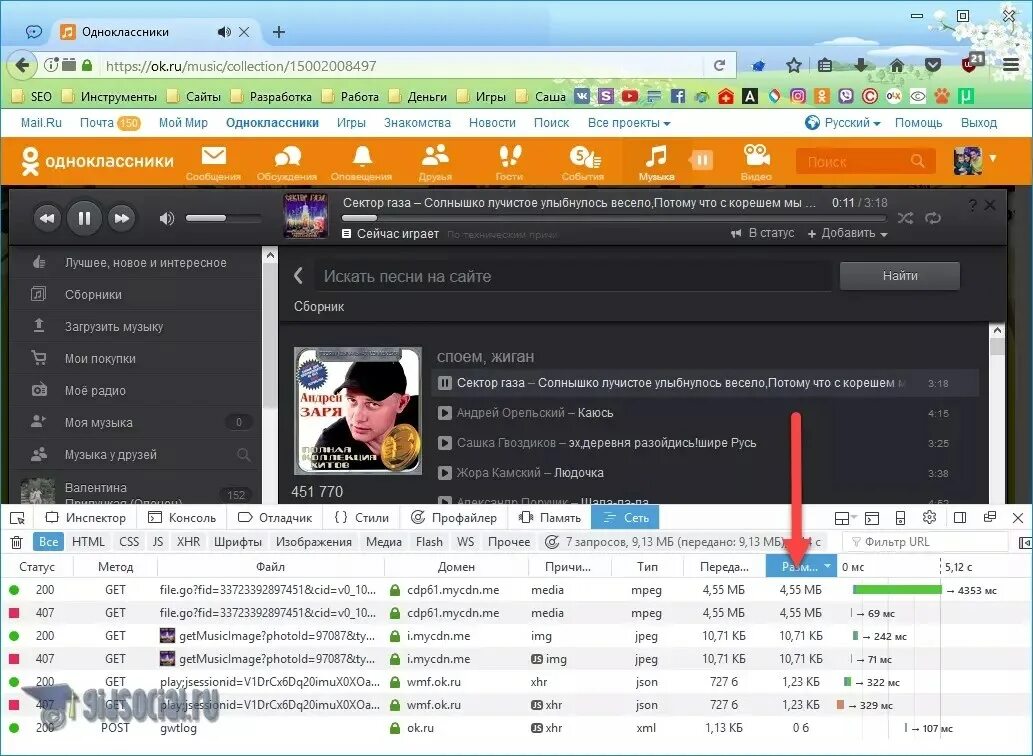Click the Андрей Заря album cover
Viewport: 1033px width, 756px height.
tap(358, 411)
